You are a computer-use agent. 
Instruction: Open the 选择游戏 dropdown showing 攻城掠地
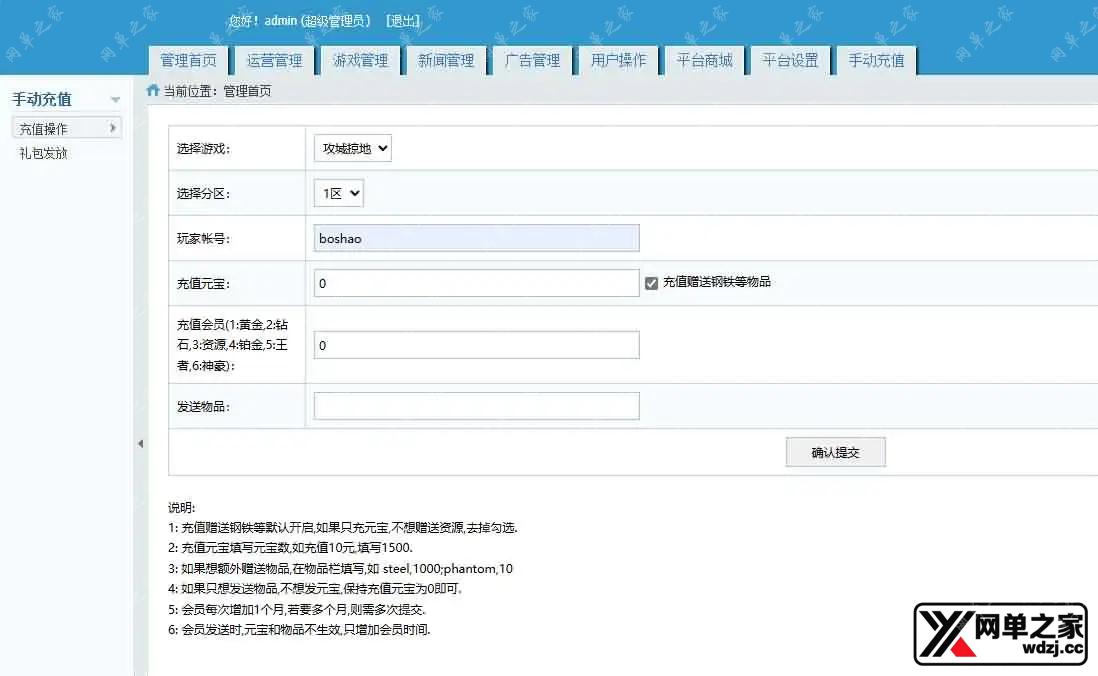click(x=352, y=147)
